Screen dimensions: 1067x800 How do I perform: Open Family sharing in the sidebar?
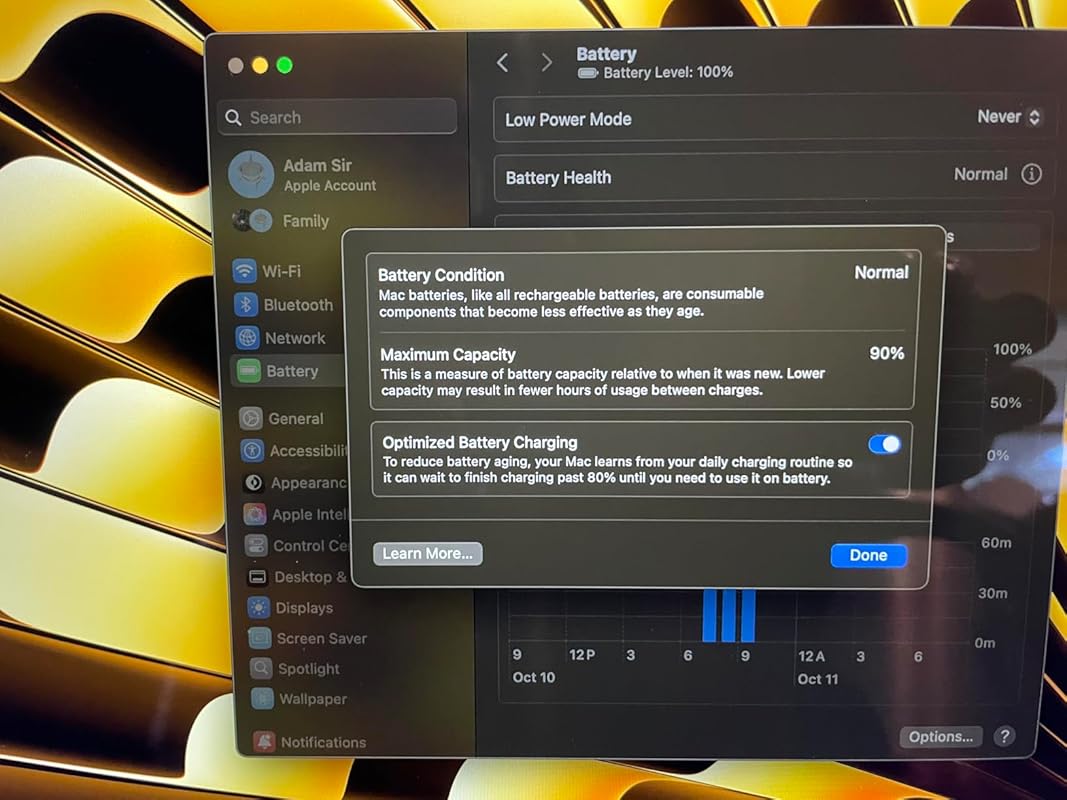(x=304, y=221)
